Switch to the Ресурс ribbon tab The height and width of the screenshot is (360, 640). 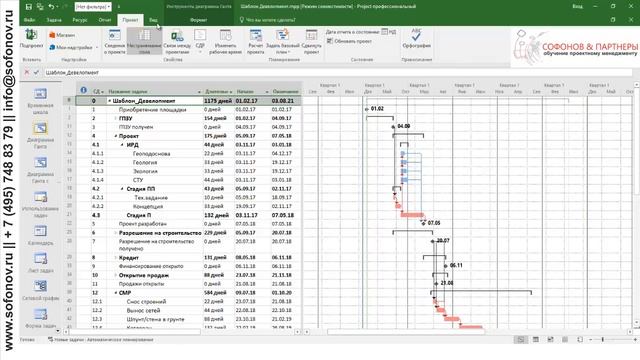point(80,20)
